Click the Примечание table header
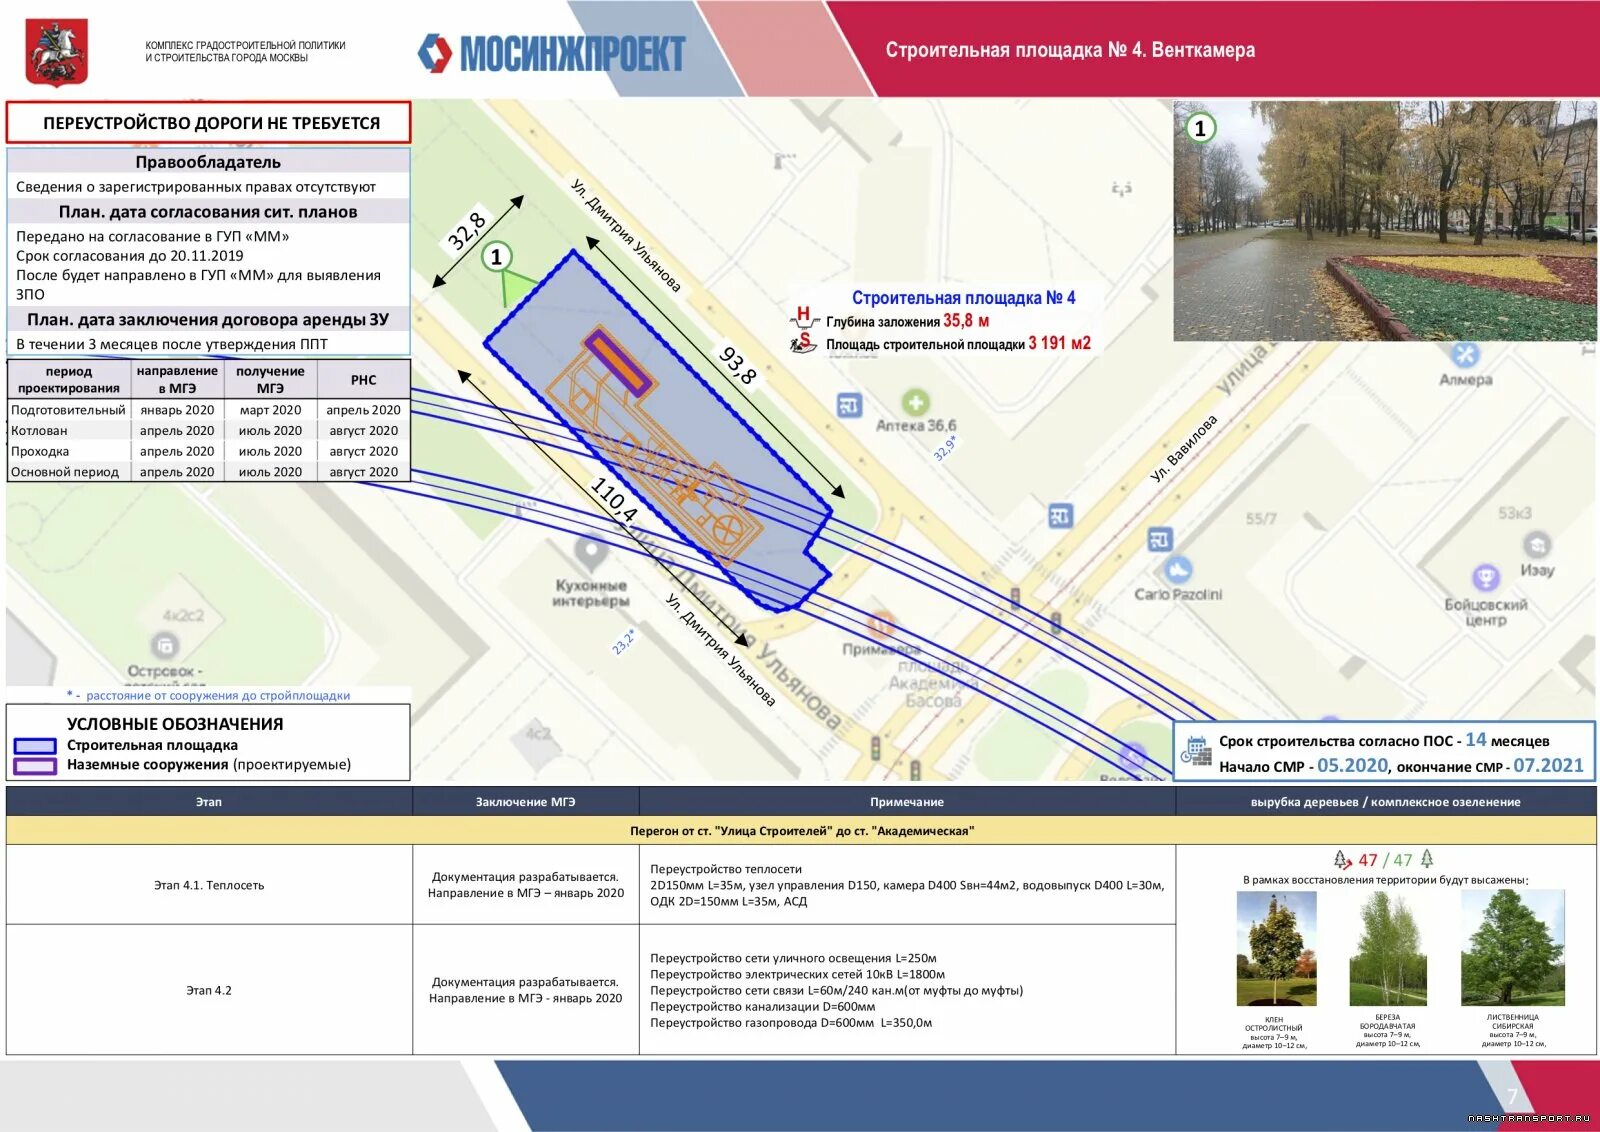The image size is (1600, 1132). (x=907, y=802)
